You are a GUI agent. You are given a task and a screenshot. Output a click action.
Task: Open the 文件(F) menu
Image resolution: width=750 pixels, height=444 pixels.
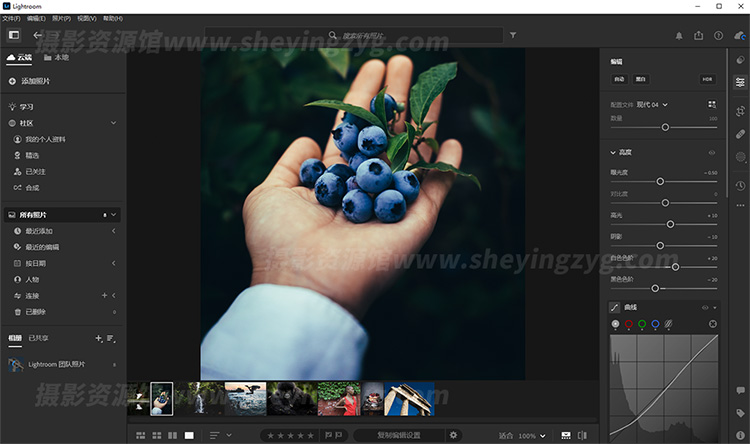click(10, 18)
